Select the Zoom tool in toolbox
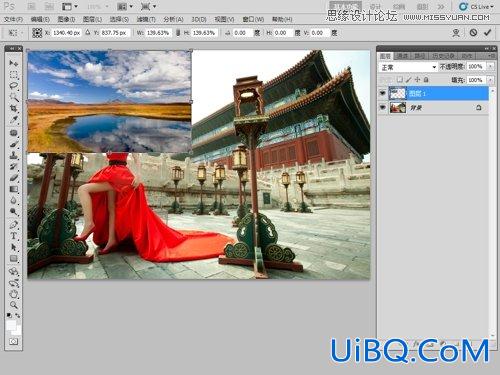This screenshot has width=500, height=375. click(x=14, y=305)
